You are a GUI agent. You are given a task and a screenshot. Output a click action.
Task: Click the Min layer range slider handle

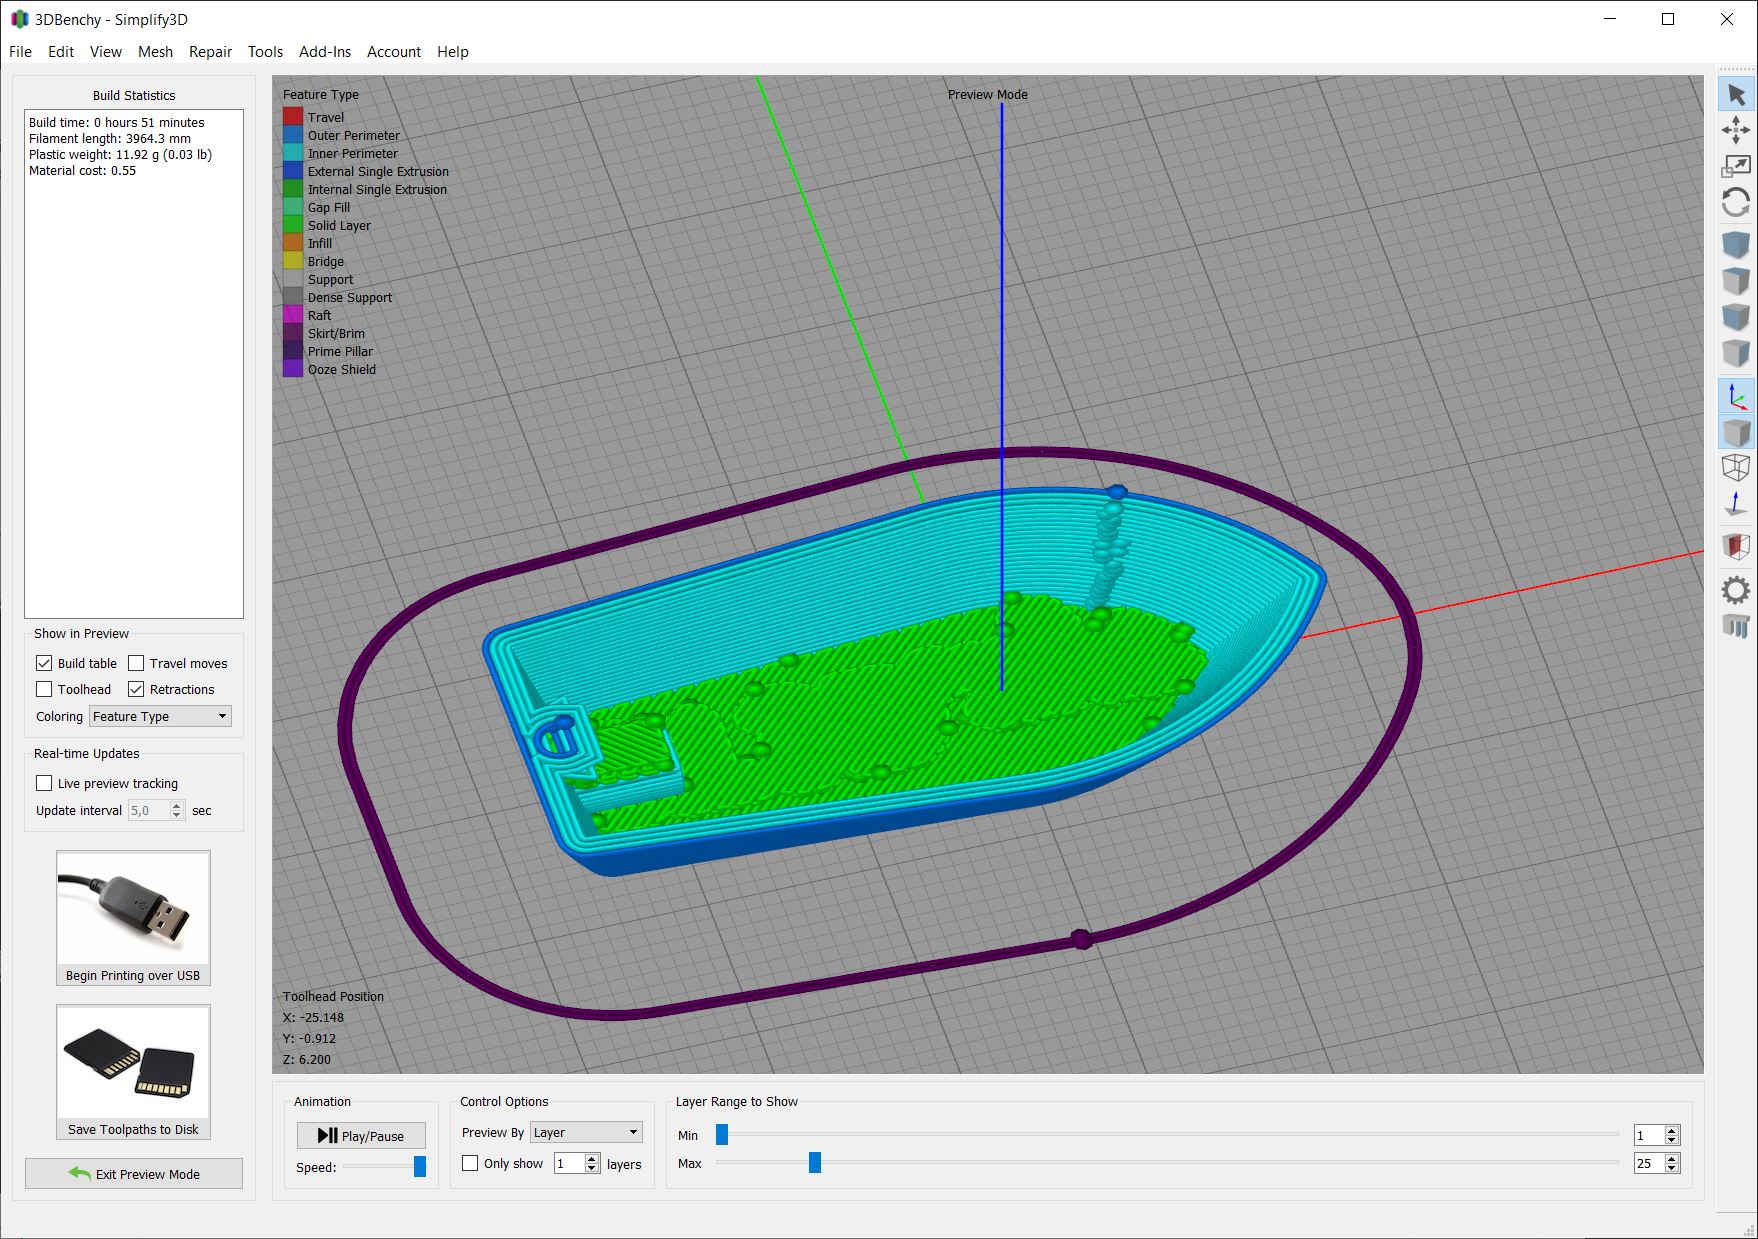(722, 1134)
